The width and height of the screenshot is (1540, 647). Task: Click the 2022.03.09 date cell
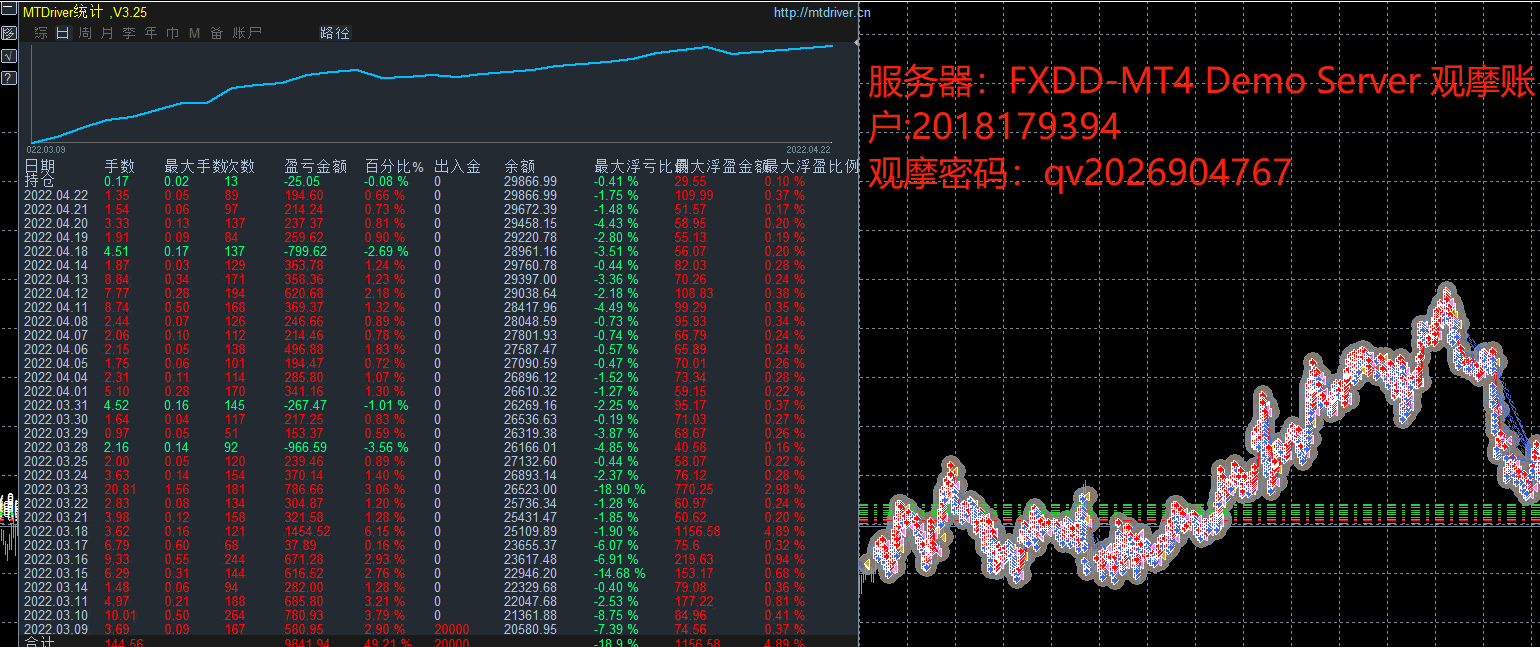click(x=56, y=629)
